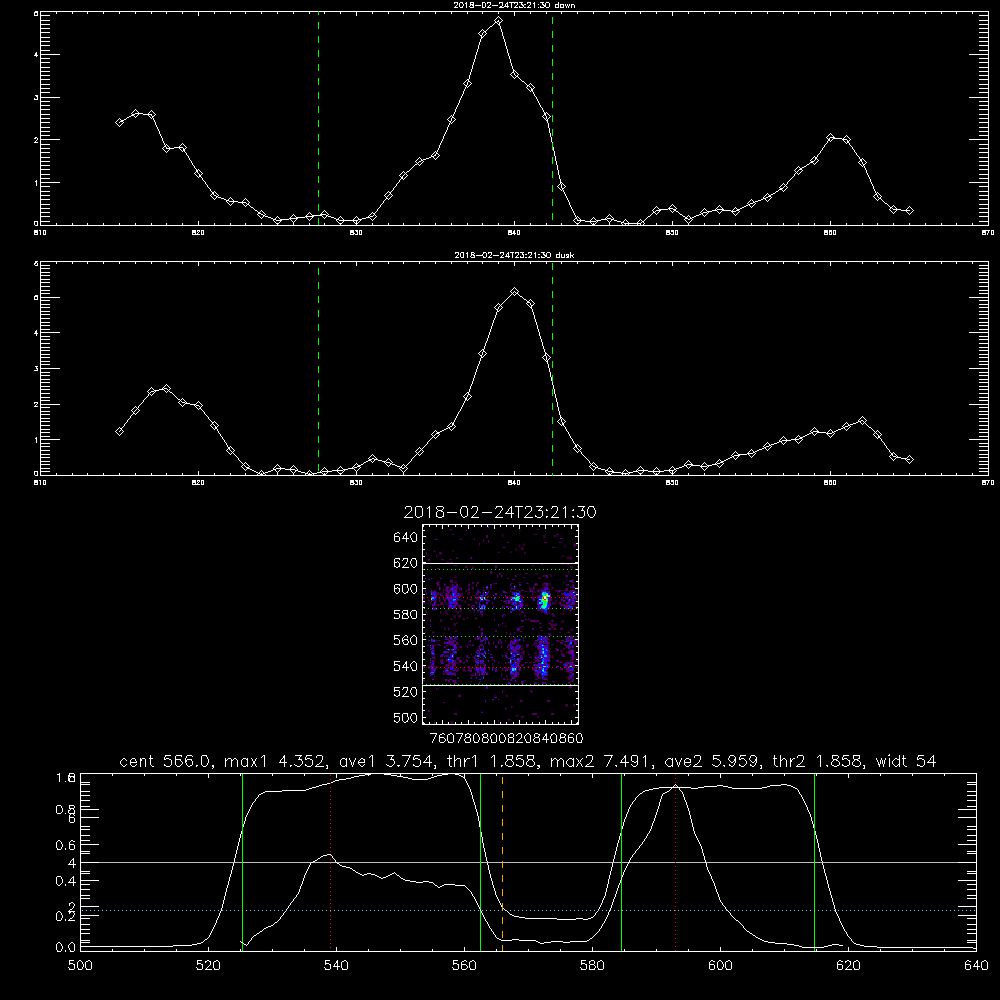Click solid horizontal line at 4 in bottom plot
1000x1000 pixels.
coord(528,862)
